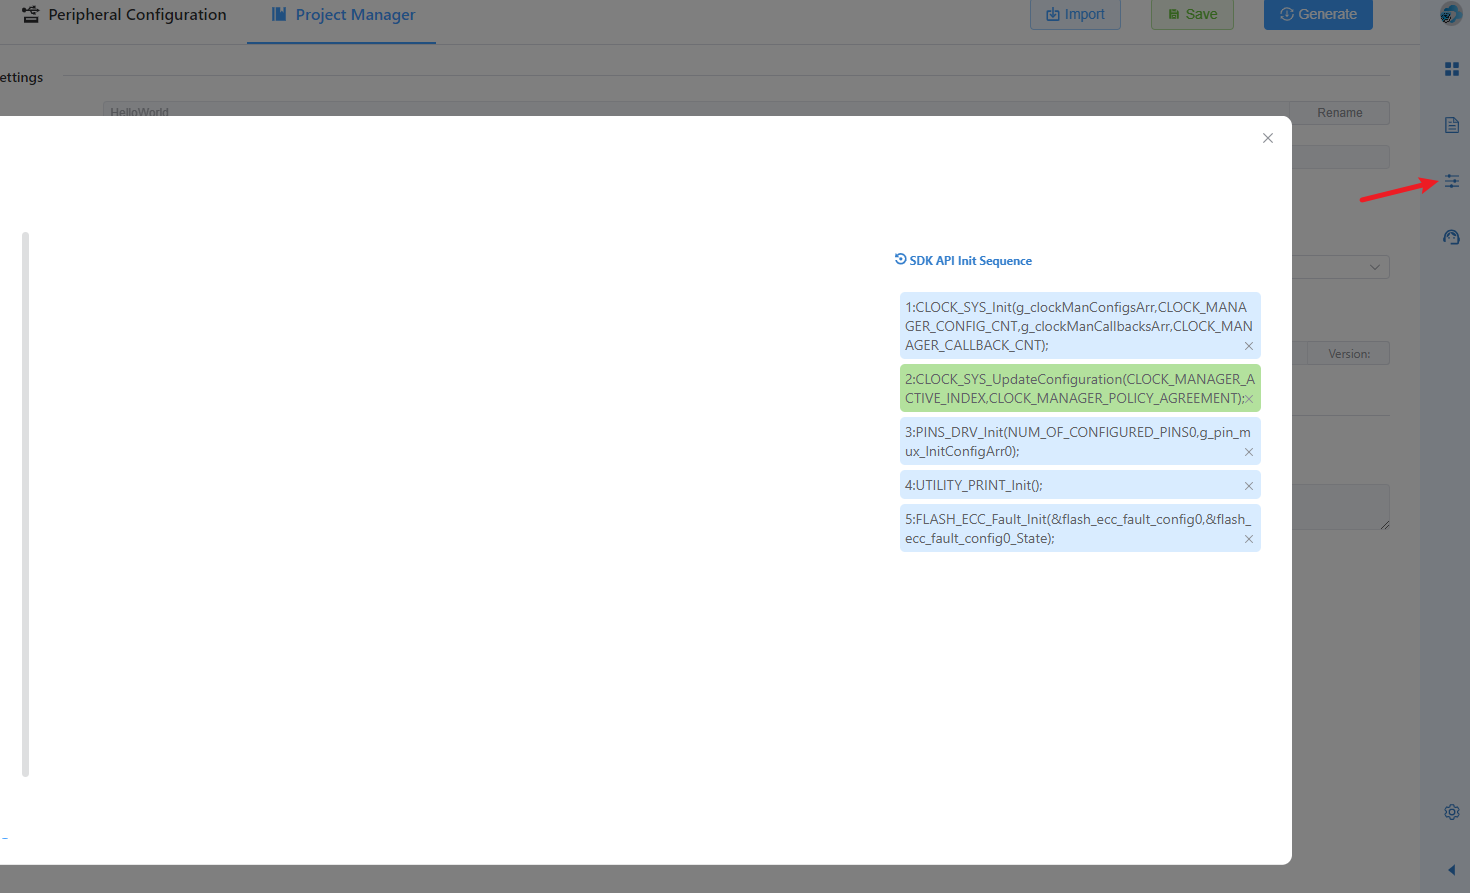Screen dimensions: 1470x893
Task: Click the SDK API Init Sequence refresh icon
Action: [x=900, y=259]
